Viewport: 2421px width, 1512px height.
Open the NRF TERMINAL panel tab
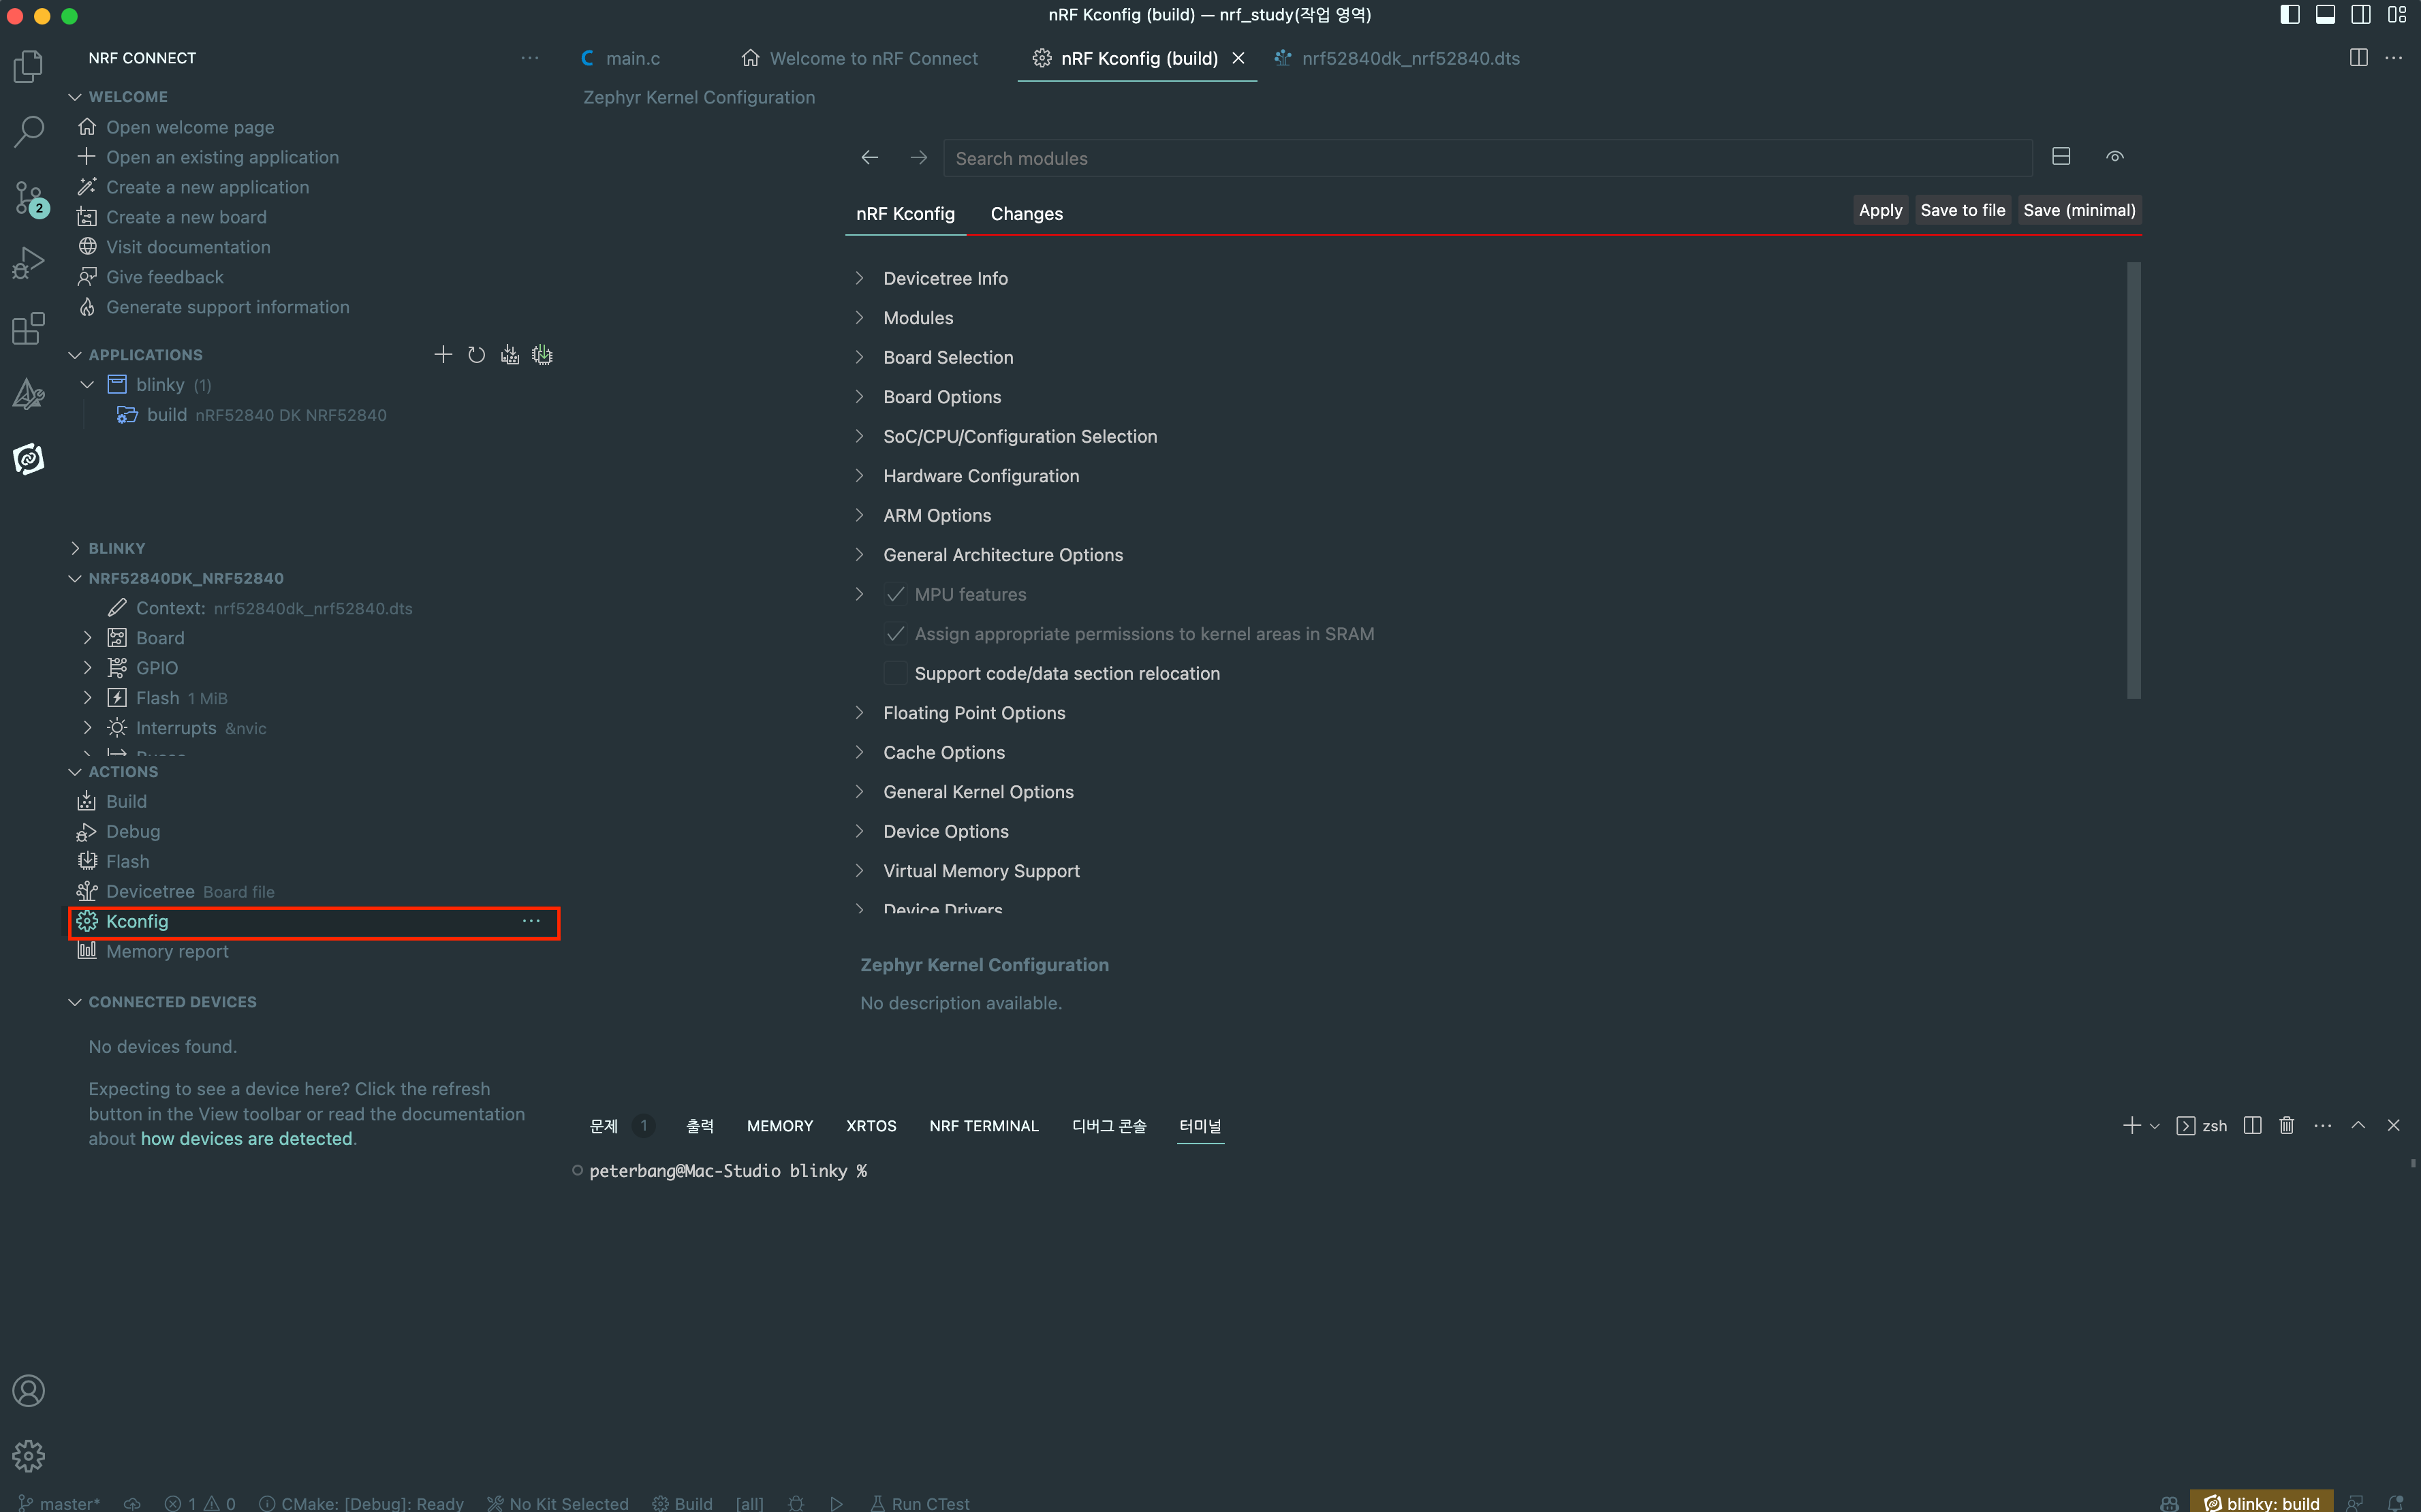983,1126
